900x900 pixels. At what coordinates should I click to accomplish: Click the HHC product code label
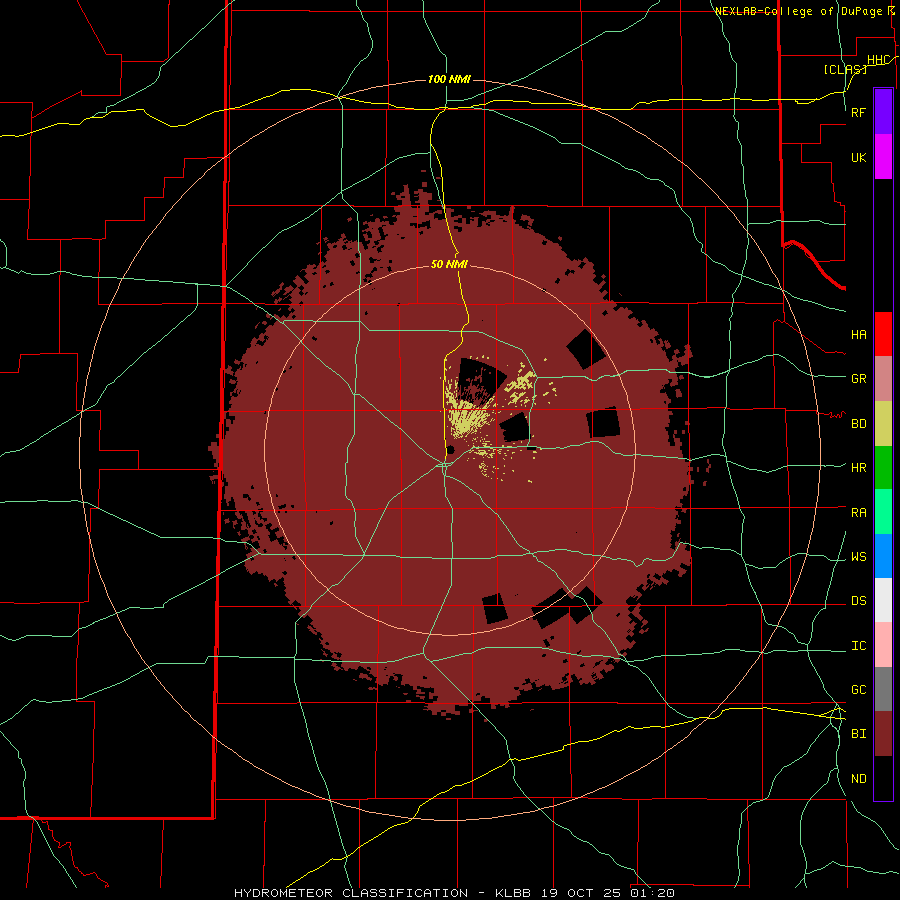(878, 60)
